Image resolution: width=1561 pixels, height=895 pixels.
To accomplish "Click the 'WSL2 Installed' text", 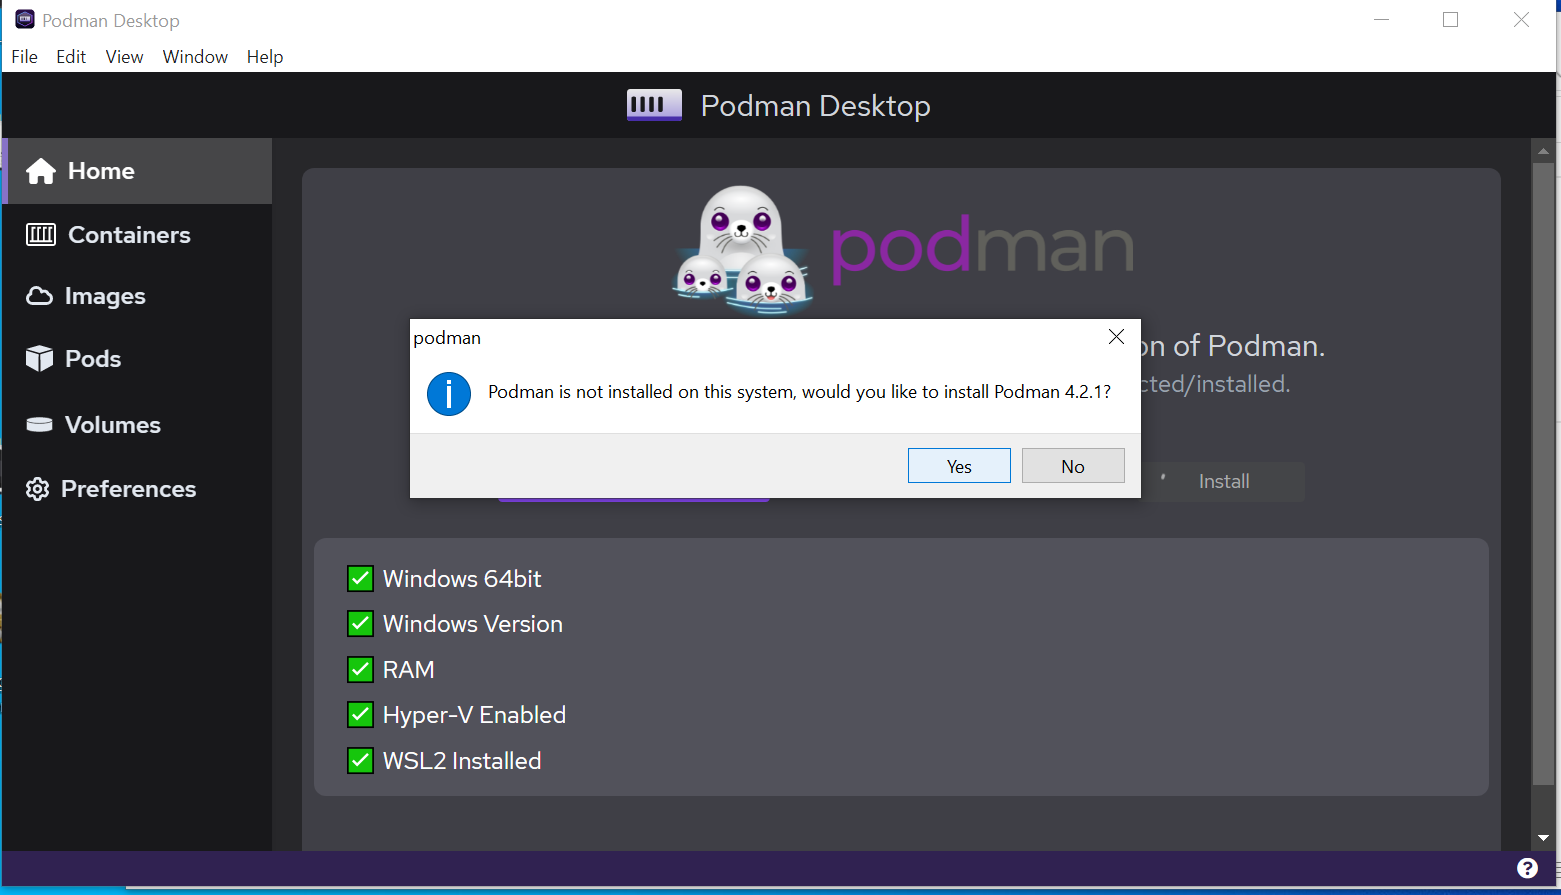I will tap(462, 761).
